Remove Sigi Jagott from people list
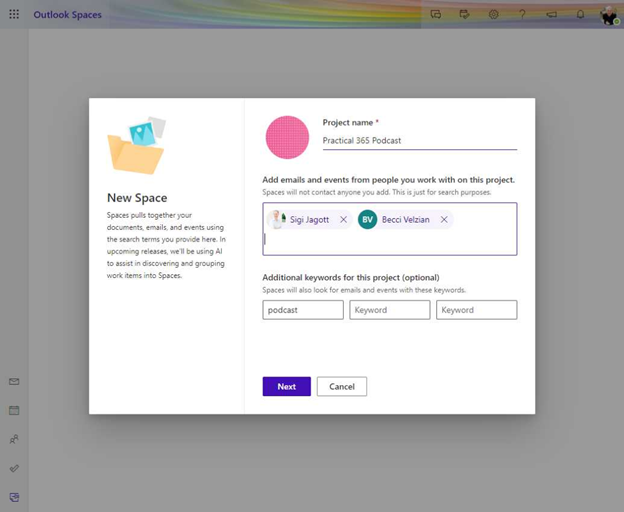The width and height of the screenshot is (624, 512). (344, 220)
